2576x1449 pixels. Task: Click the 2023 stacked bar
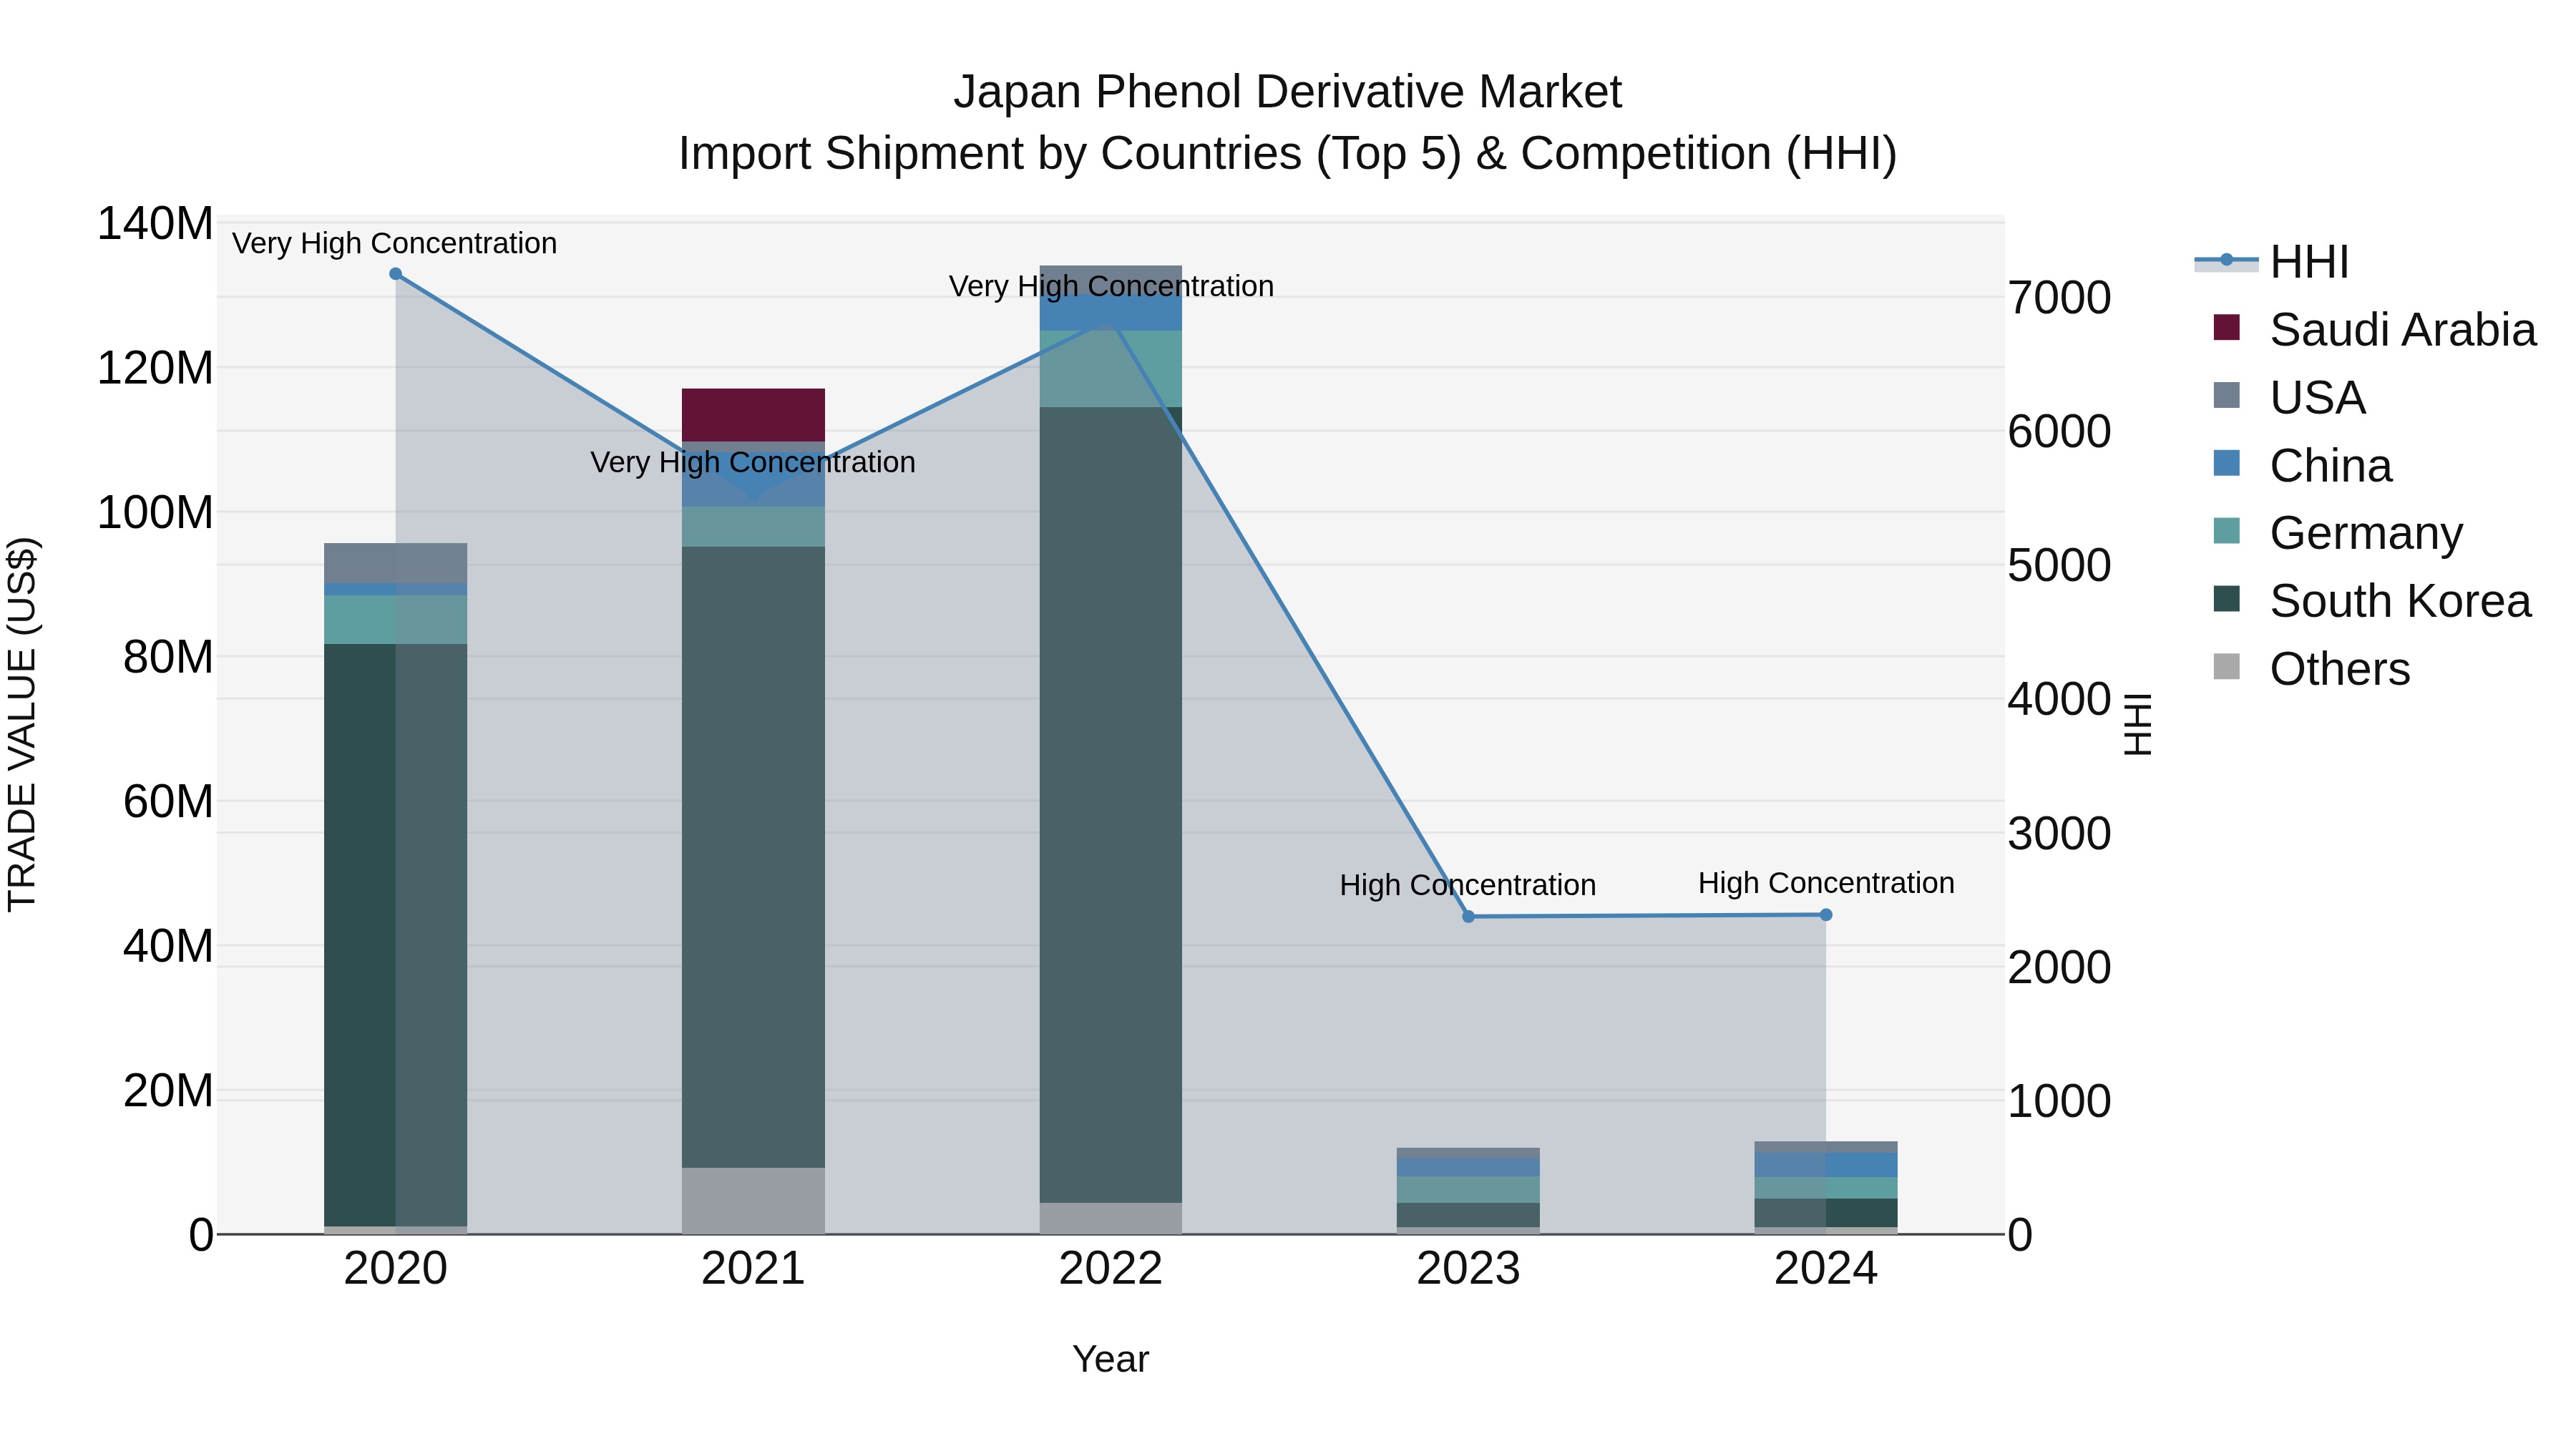1468,1191
